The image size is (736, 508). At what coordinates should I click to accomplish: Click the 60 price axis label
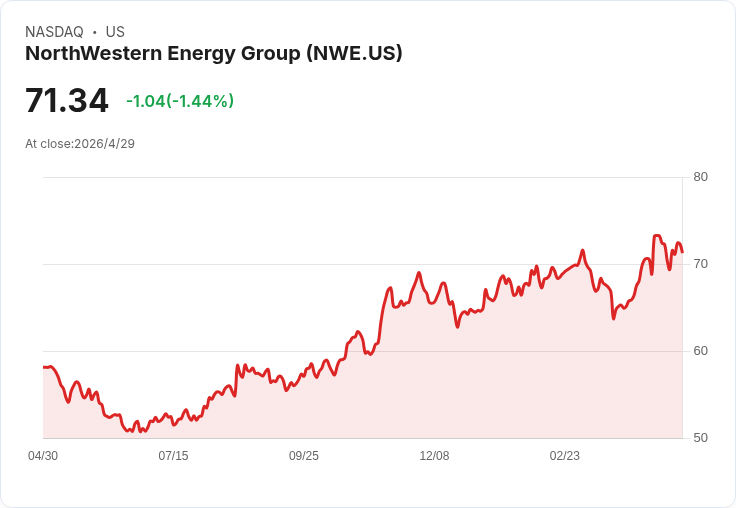pos(700,351)
